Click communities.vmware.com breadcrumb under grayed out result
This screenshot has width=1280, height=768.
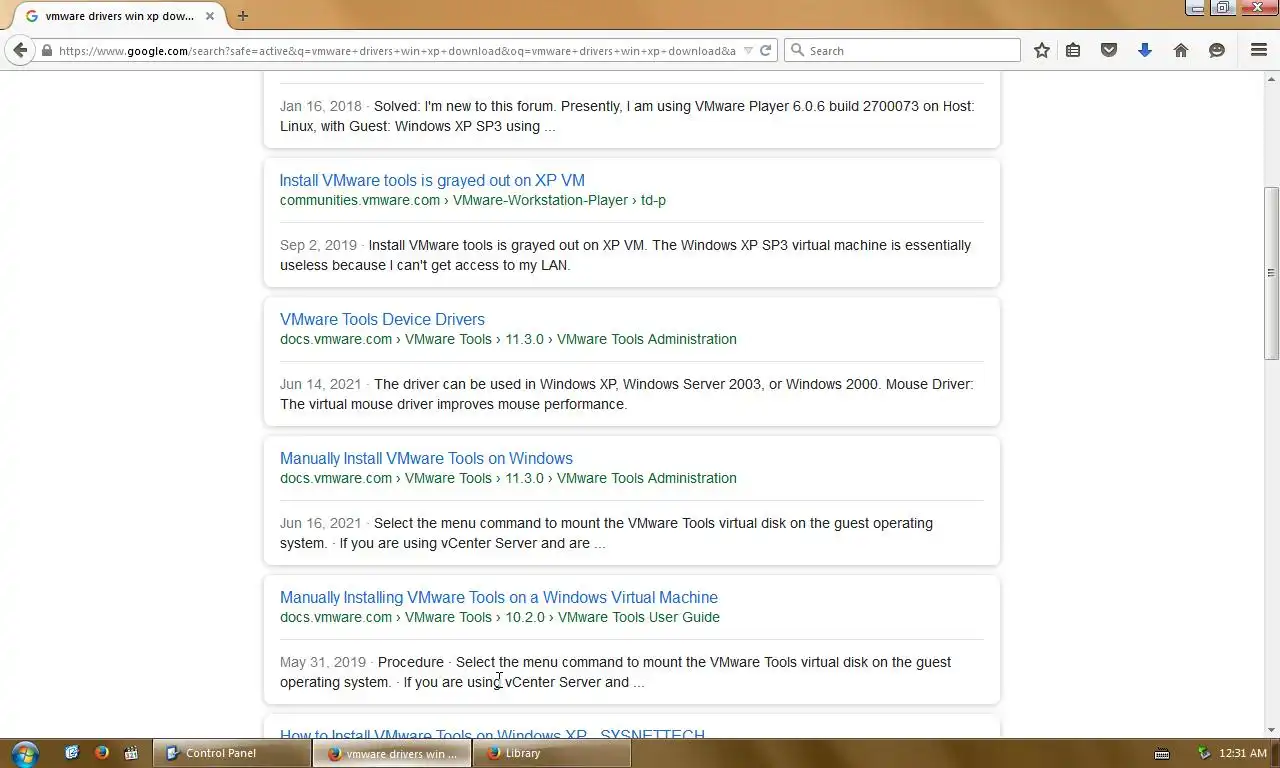[x=473, y=200]
